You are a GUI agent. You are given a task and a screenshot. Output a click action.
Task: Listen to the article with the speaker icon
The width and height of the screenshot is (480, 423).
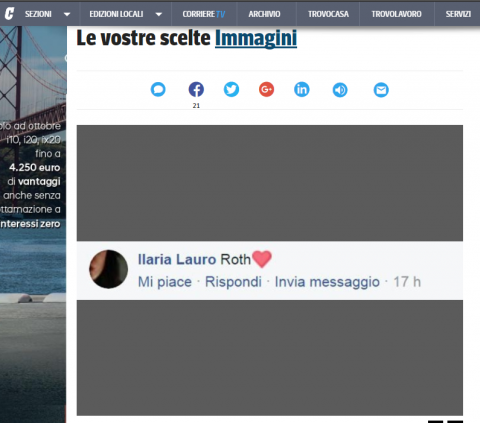pos(340,90)
